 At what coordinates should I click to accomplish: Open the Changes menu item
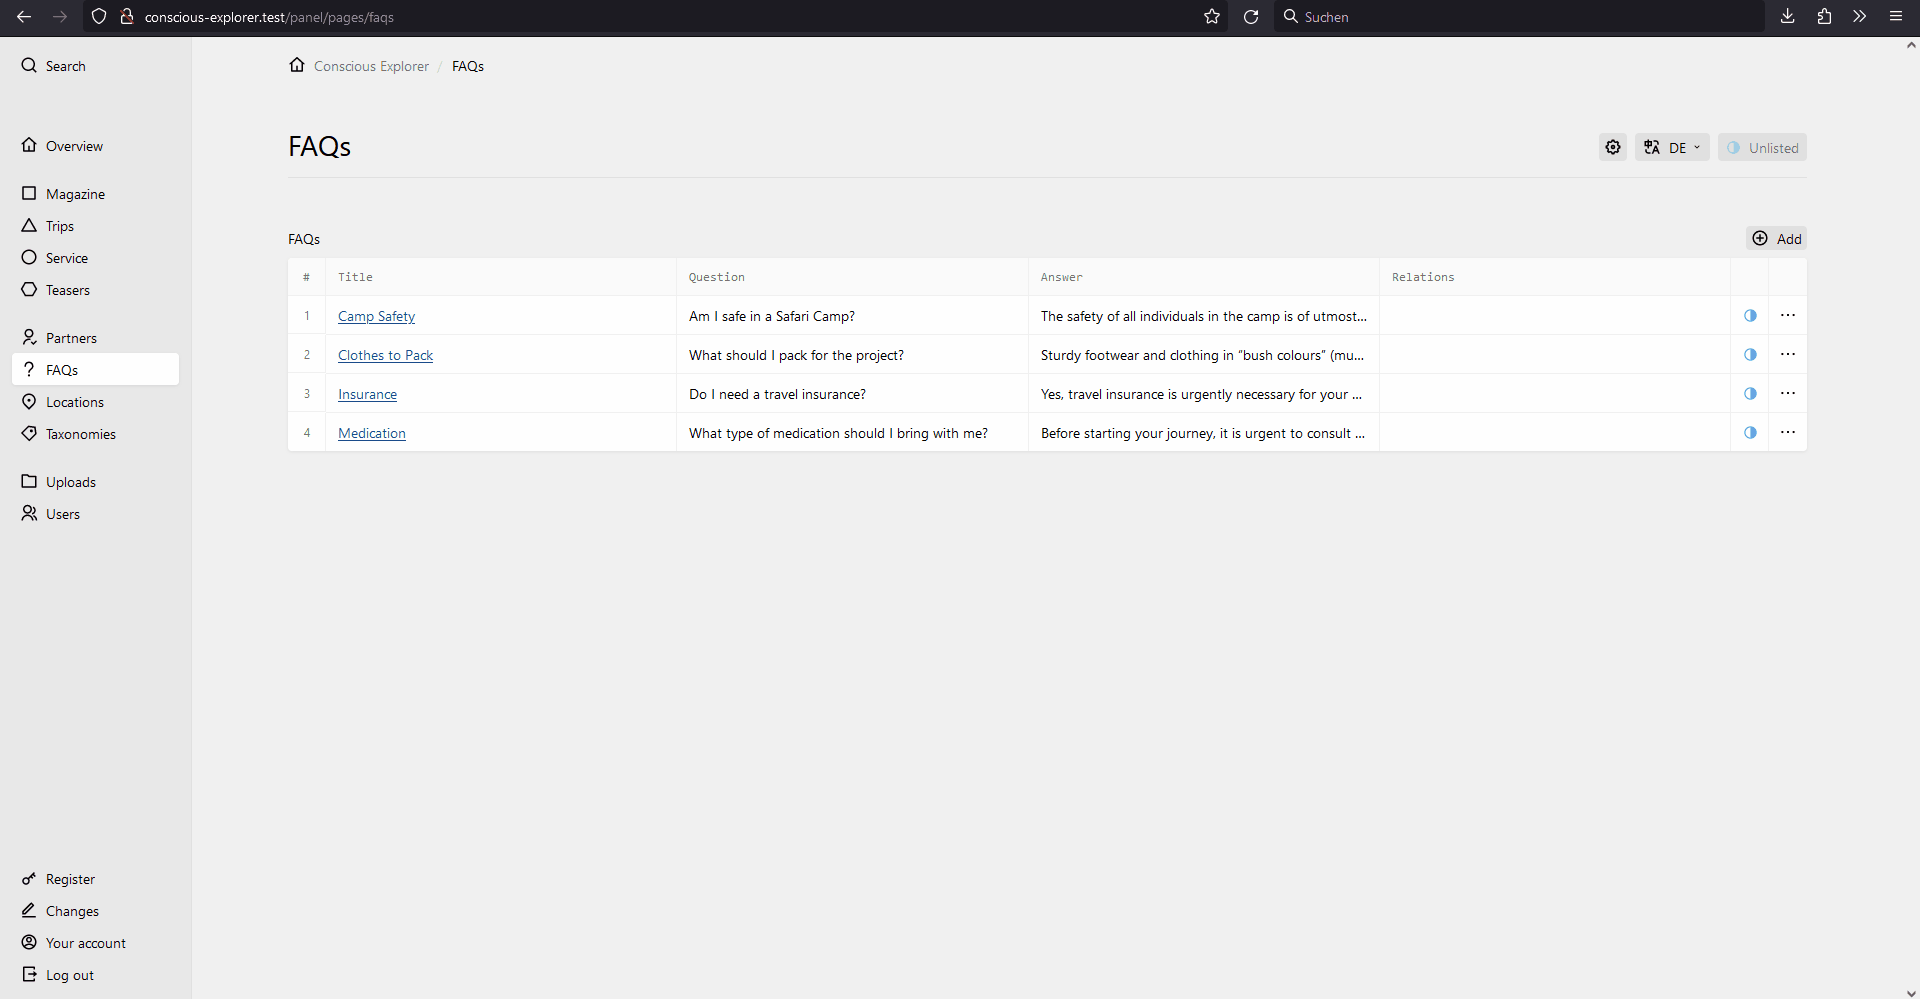(70, 910)
